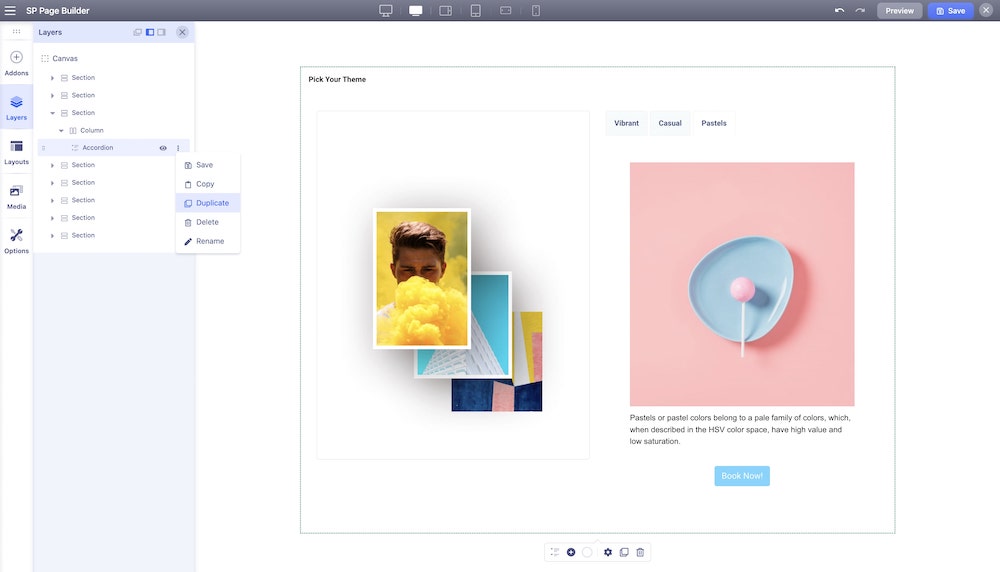Expand the first Section in Layers
The image size is (1000, 572).
(52, 78)
